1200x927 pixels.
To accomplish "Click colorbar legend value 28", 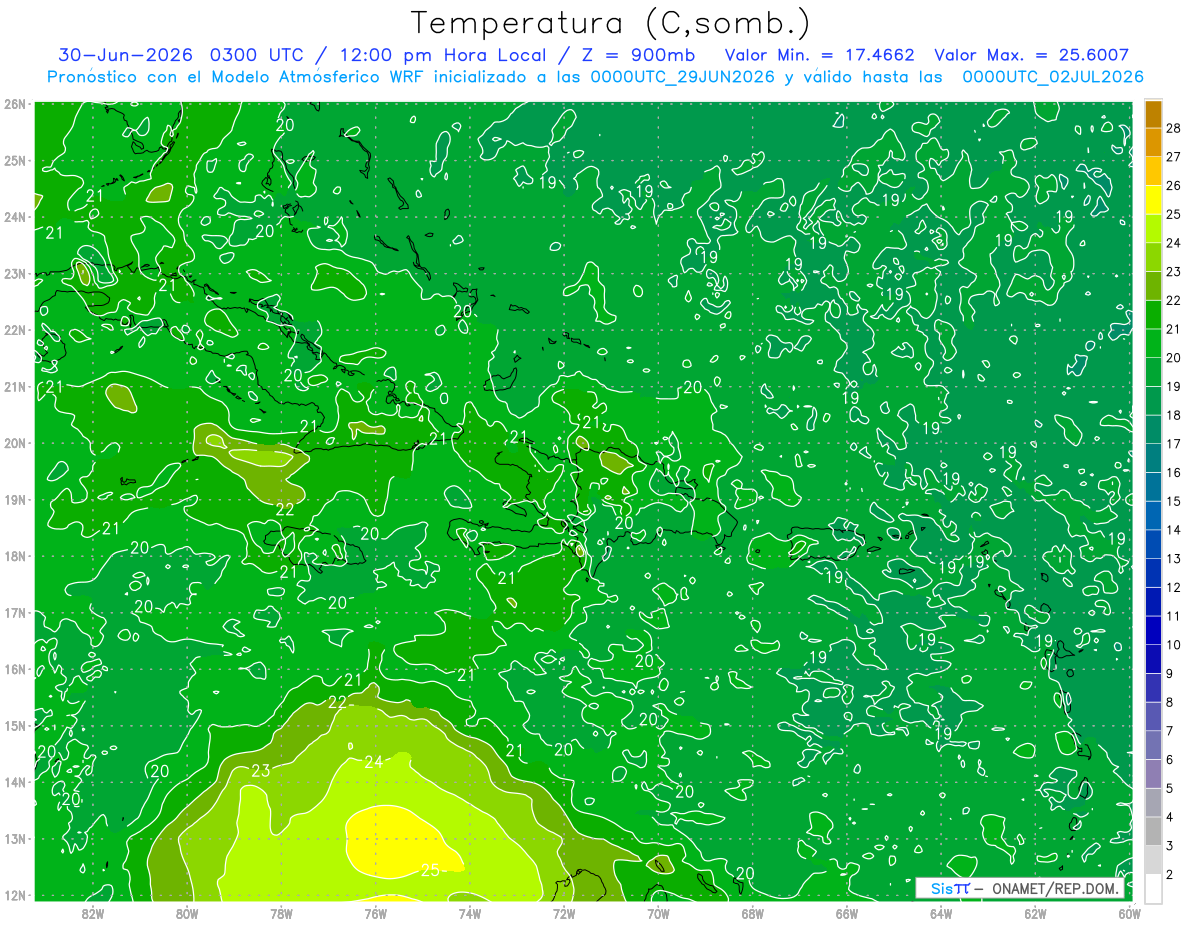I will [x=1173, y=127].
